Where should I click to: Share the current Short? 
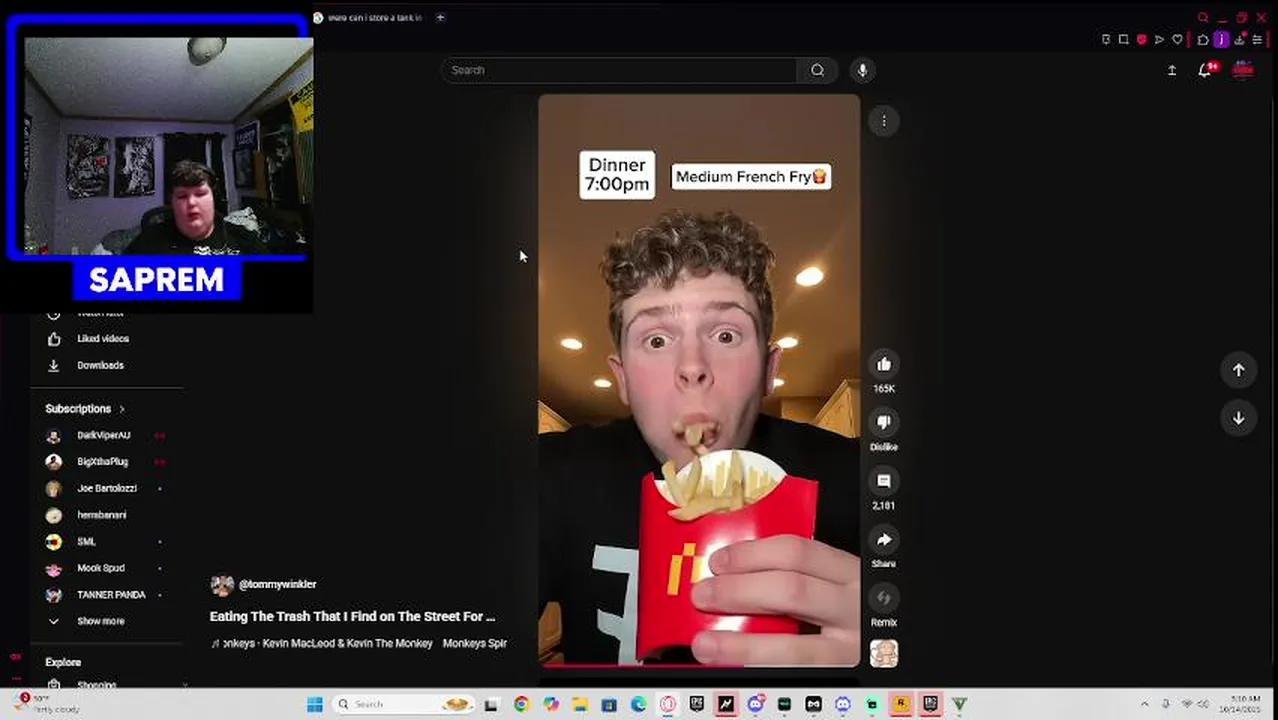pyautogui.click(x=884, y=540)
